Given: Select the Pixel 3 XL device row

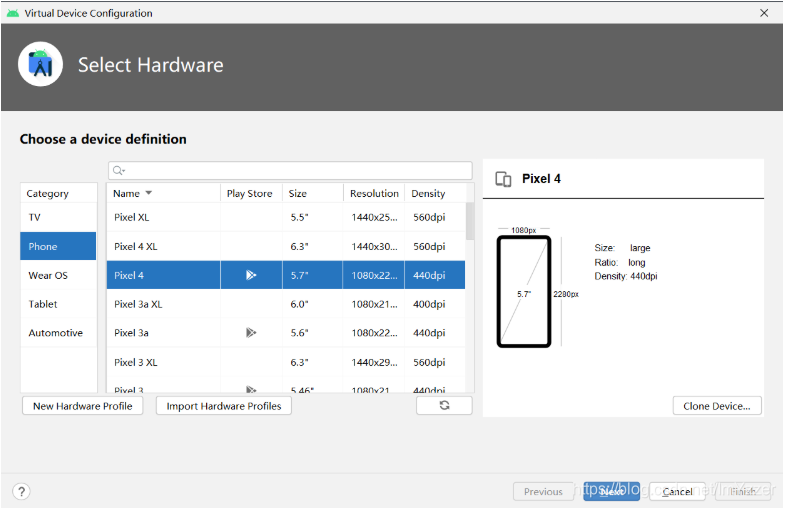Looking at the screenshot, I should coord(286,362).
